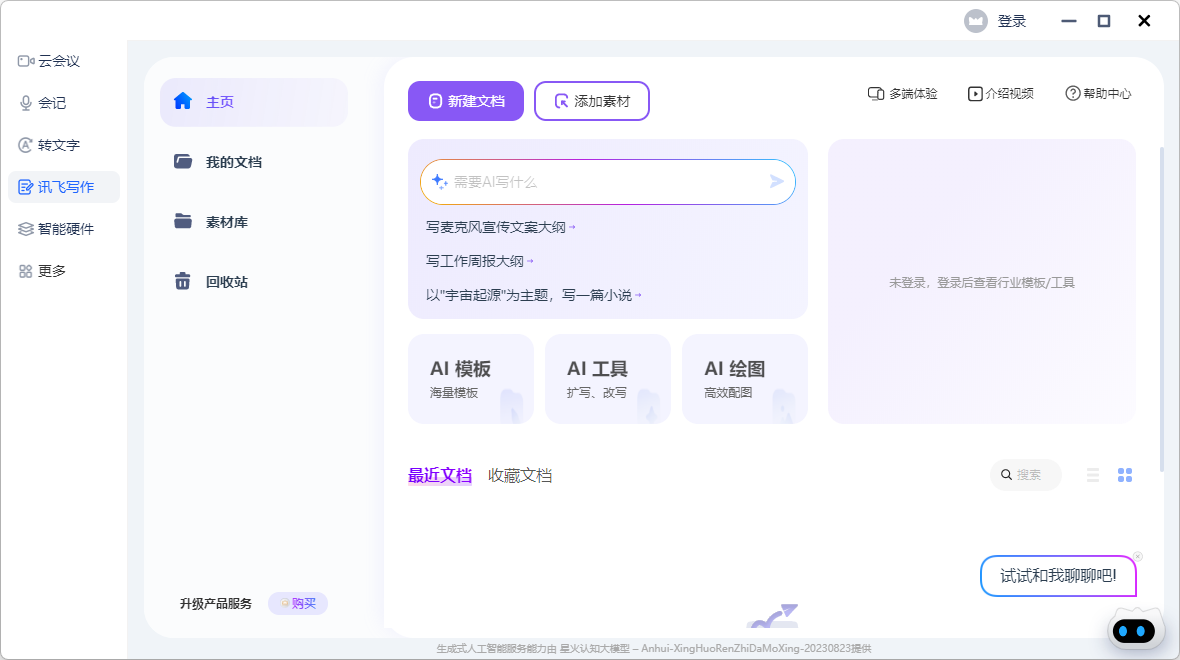Switch to the 收藏文档 tab

[520, 476]
